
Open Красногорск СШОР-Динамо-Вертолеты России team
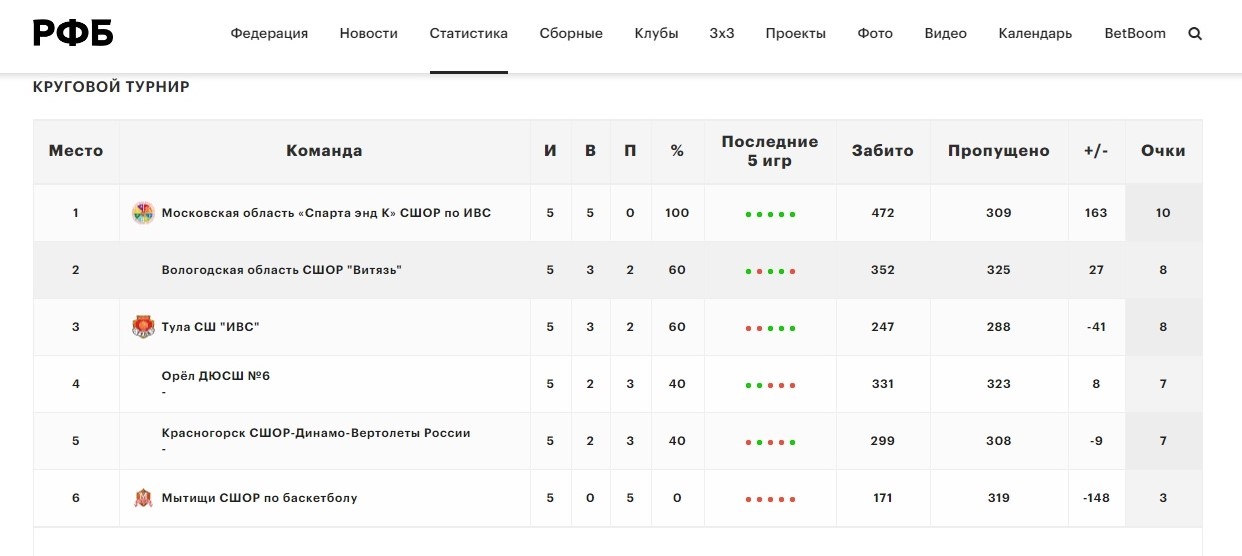tap(316, 434)
